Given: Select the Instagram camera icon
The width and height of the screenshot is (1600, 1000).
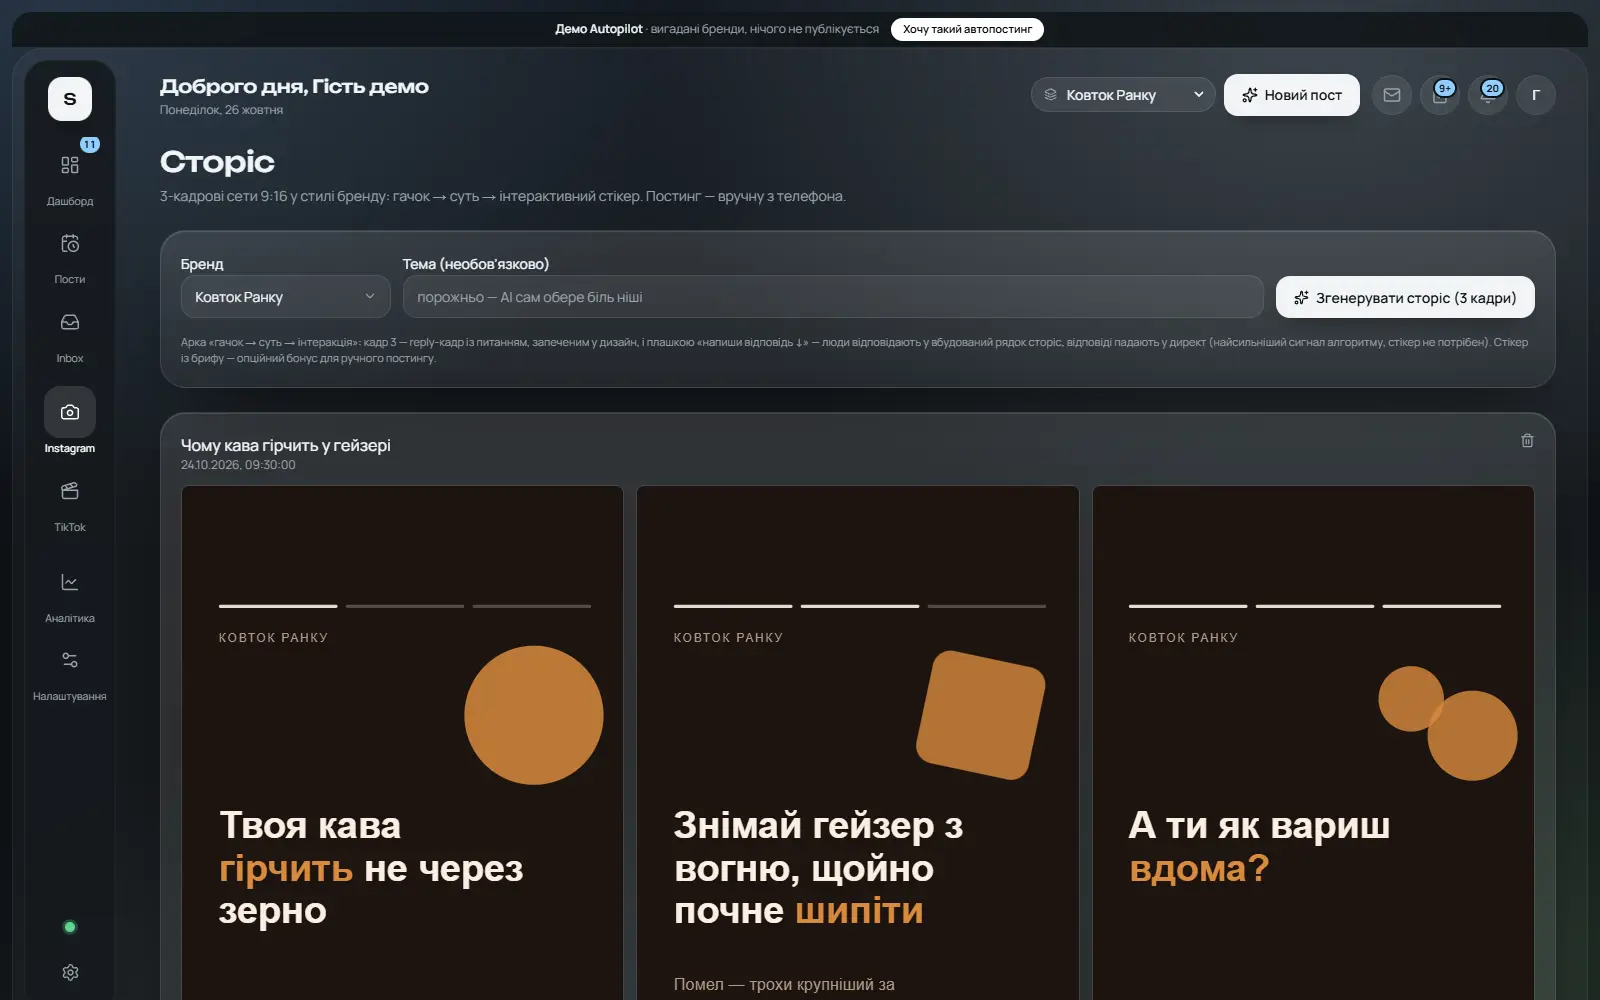Looking at the screenshot, I should tap(70, 412).
